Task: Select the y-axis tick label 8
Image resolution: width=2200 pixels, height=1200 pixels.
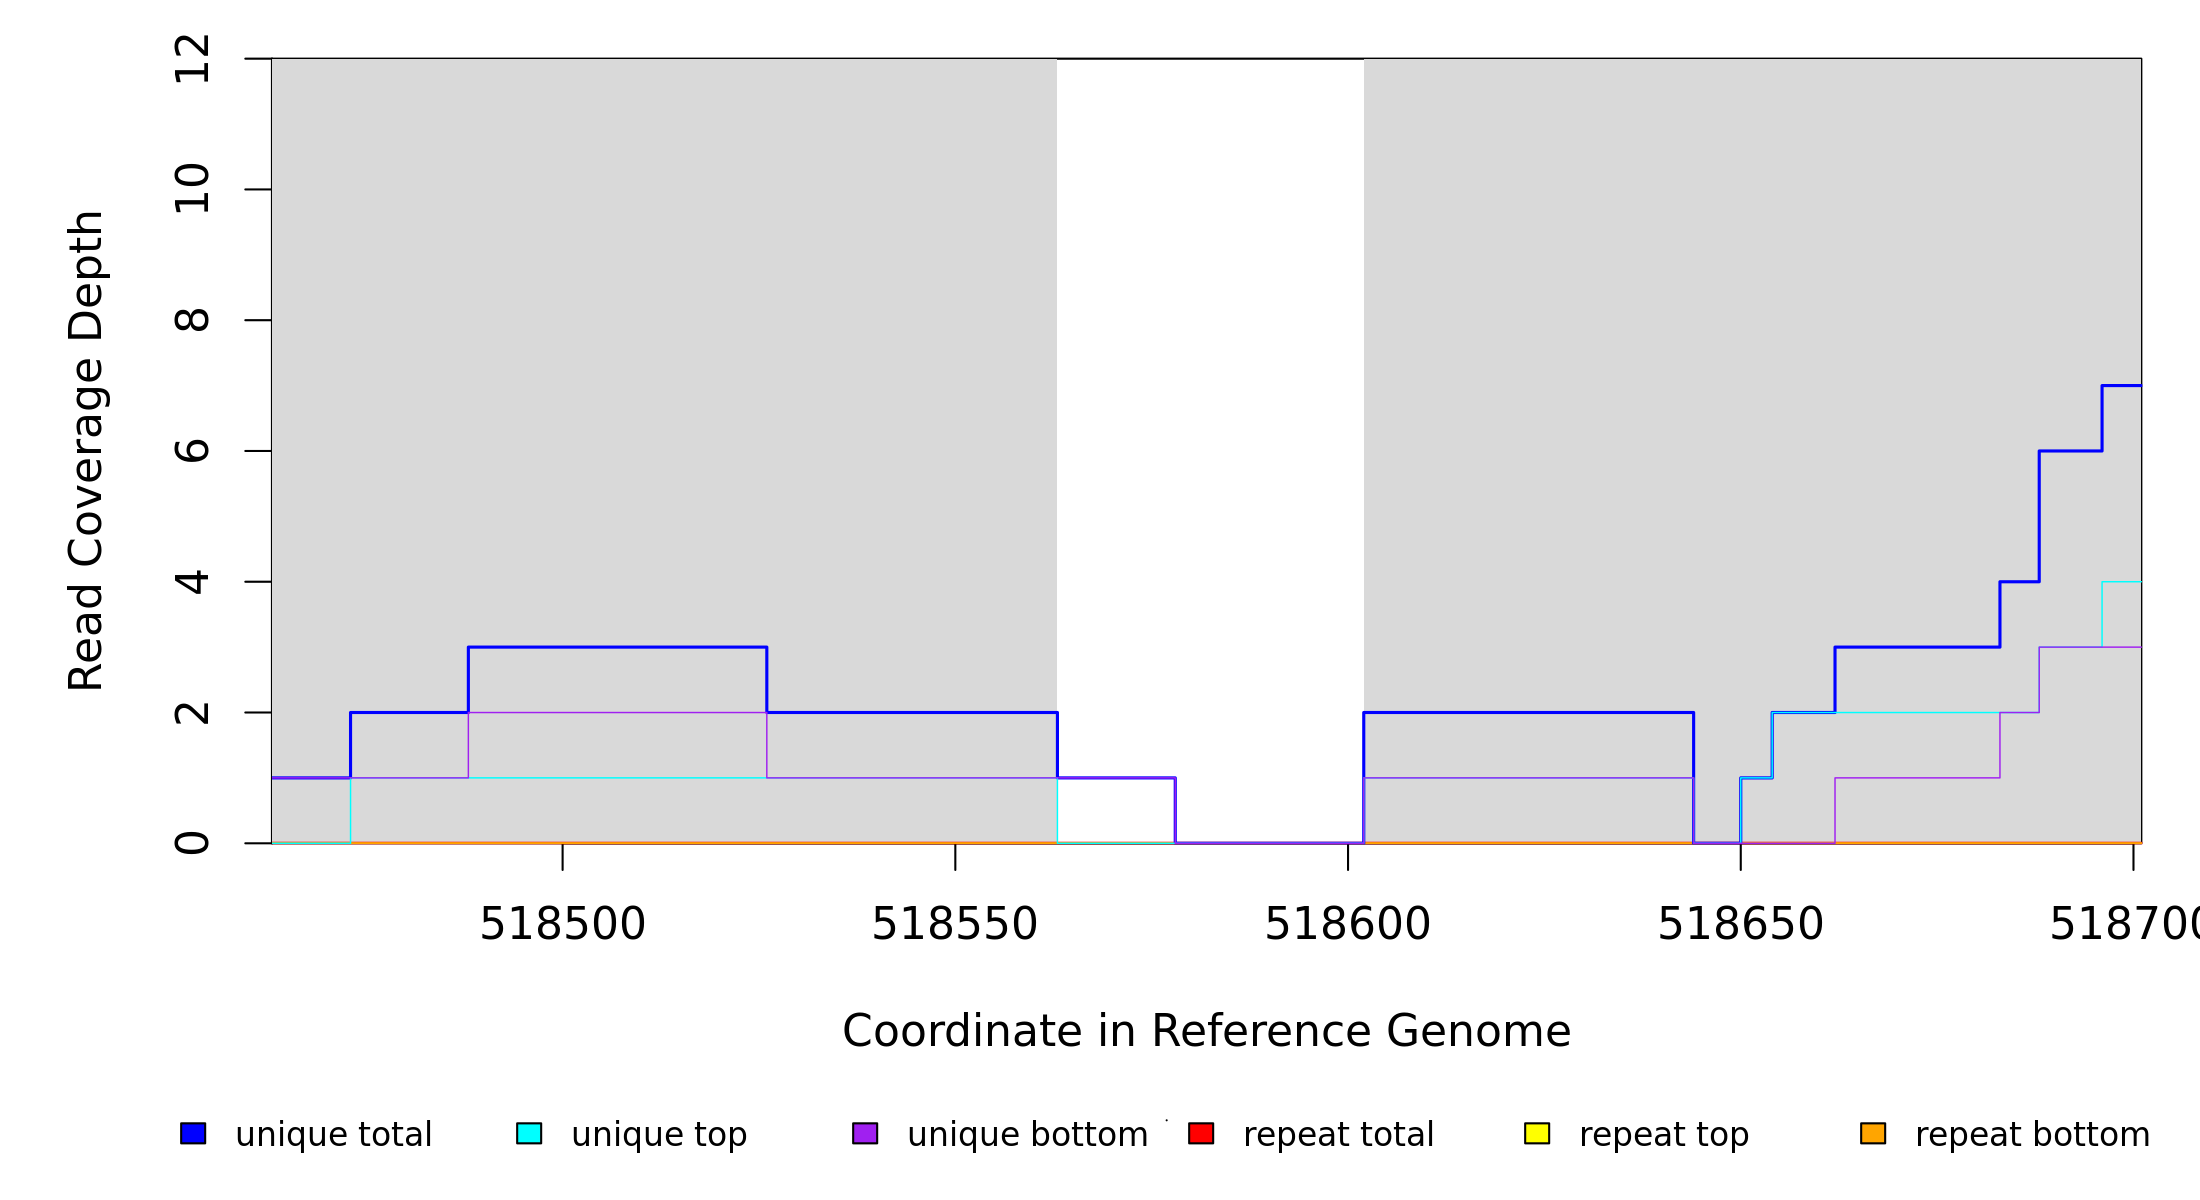Action: pos(192,320)
